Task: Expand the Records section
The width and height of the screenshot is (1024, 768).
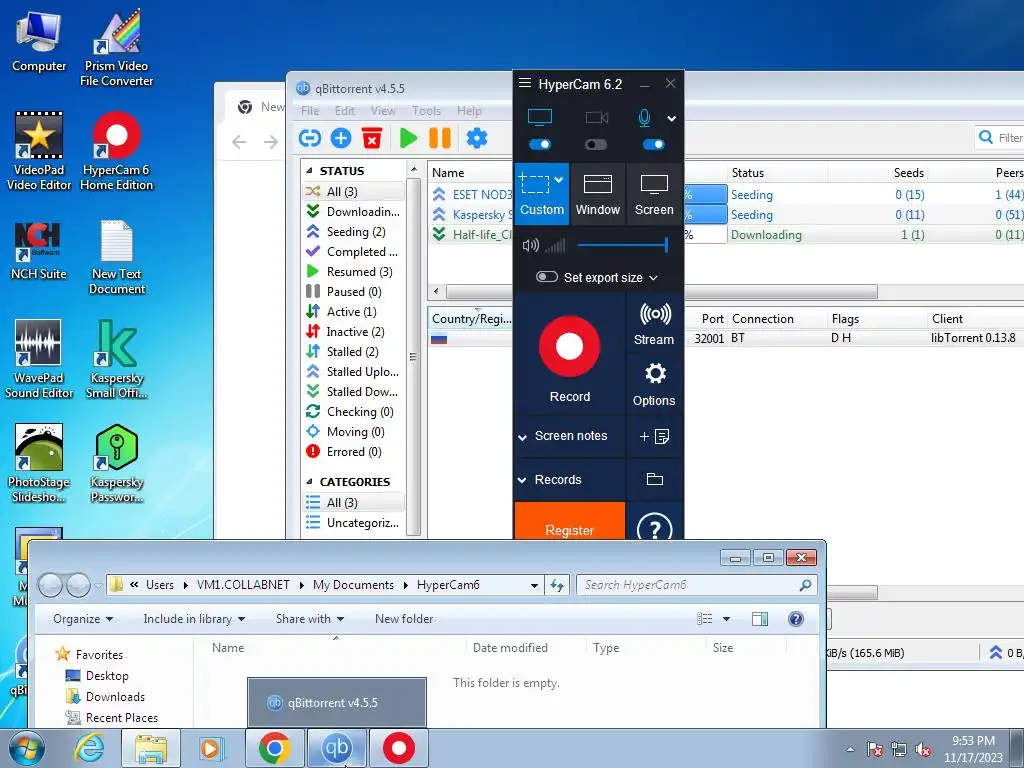Action: [522, 480]
